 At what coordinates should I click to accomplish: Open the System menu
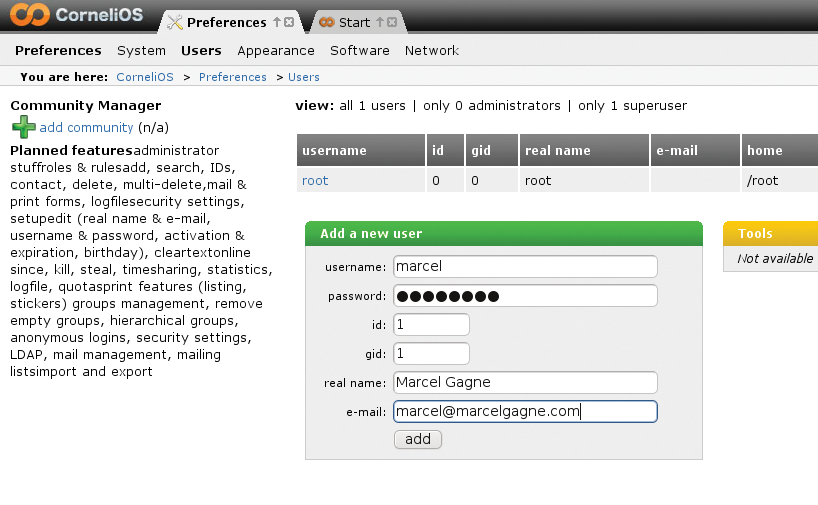(x=141, y=51)
